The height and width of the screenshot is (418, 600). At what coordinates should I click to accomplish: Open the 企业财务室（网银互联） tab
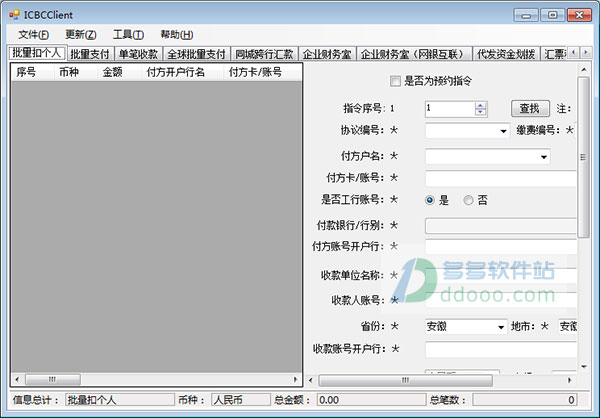click(x=414, y=54)
